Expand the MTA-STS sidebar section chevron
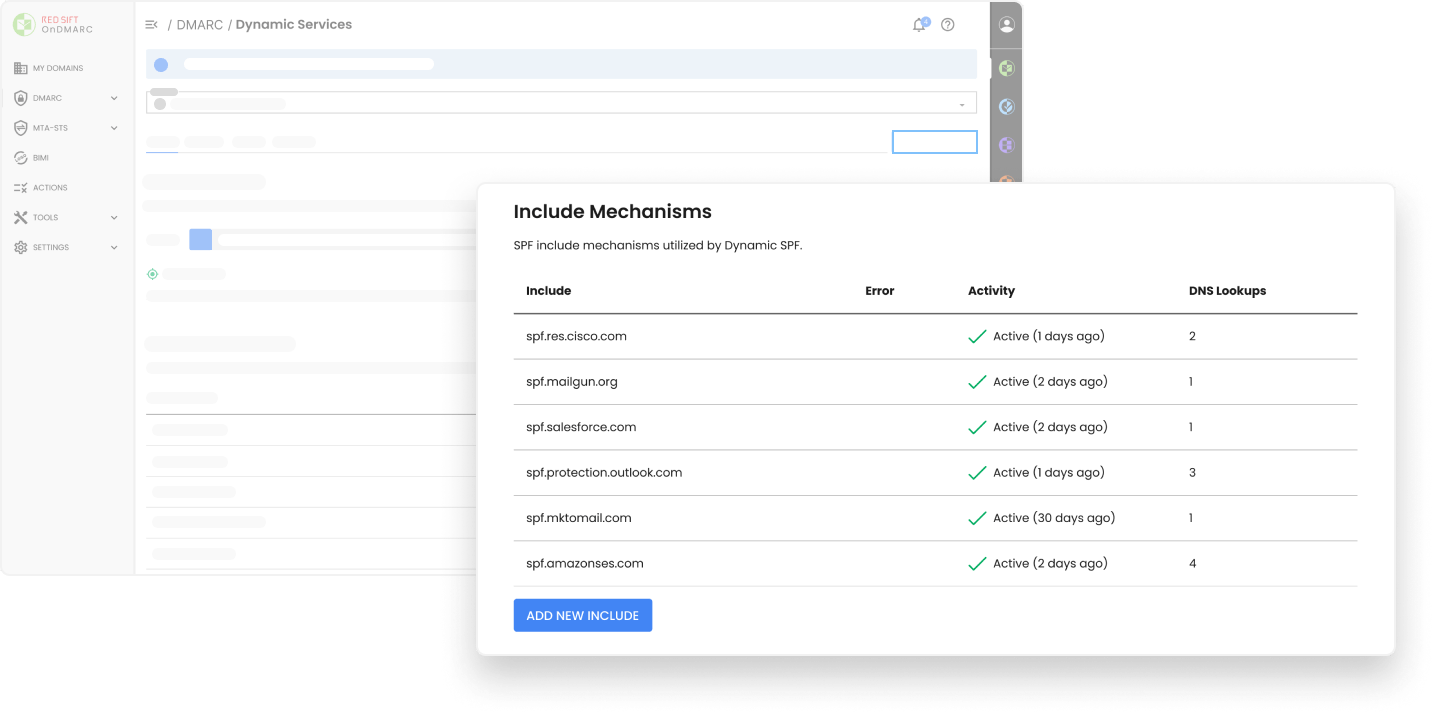Image resolution: width=1436 pixels, height=716 pixels. point(114,128)
